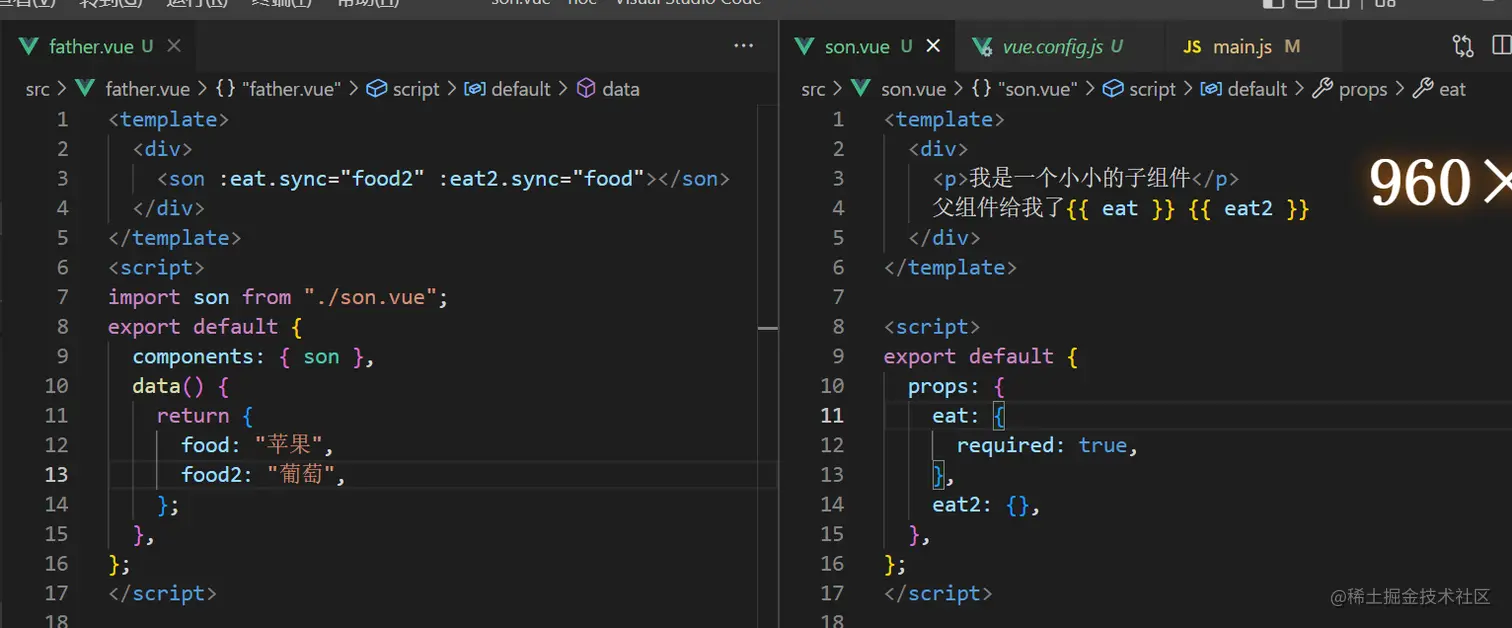This screenshot has height=628, width=1512.
Task: Click cube icon of script in son.vue breadcrumb
Action: pyautogui.click(x=1113, y=89)
